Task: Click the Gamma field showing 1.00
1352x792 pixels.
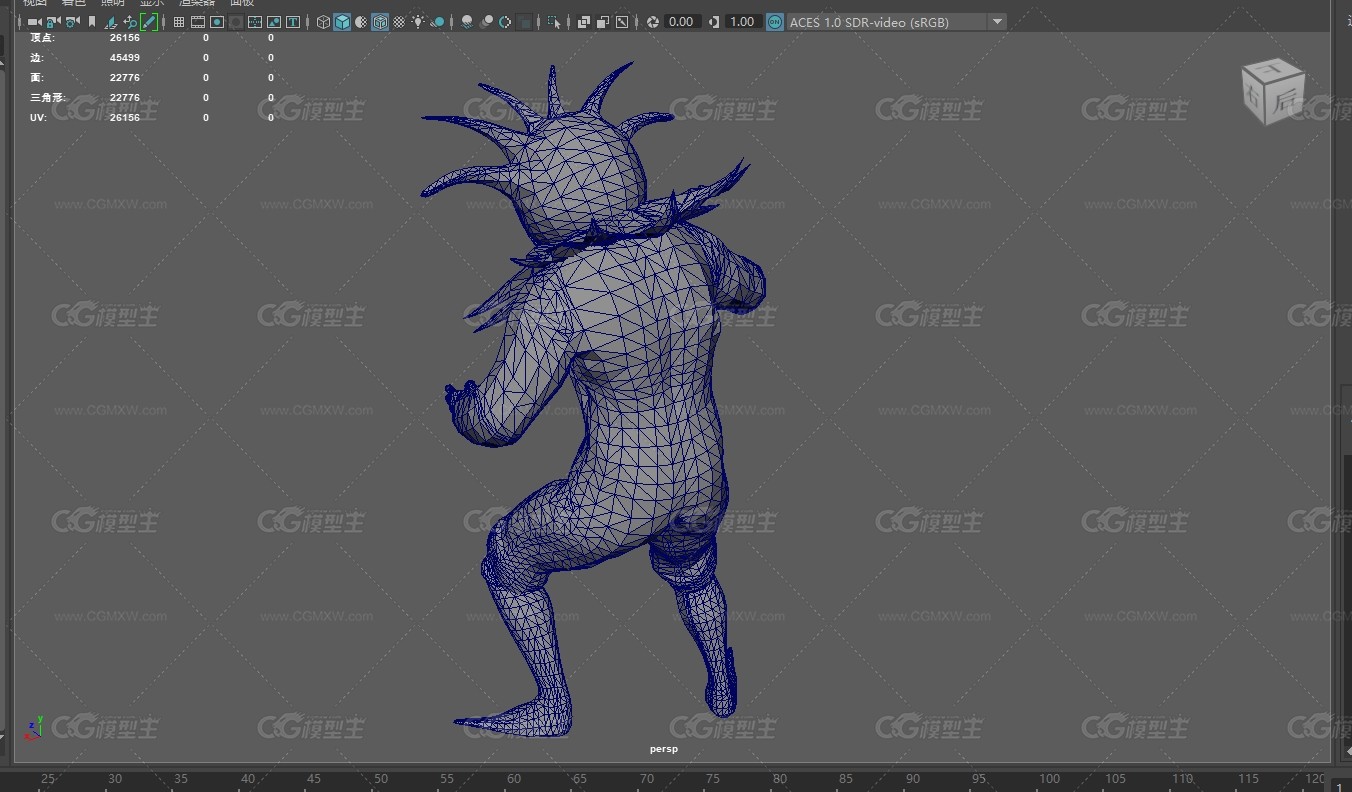Action: point(742,22)
